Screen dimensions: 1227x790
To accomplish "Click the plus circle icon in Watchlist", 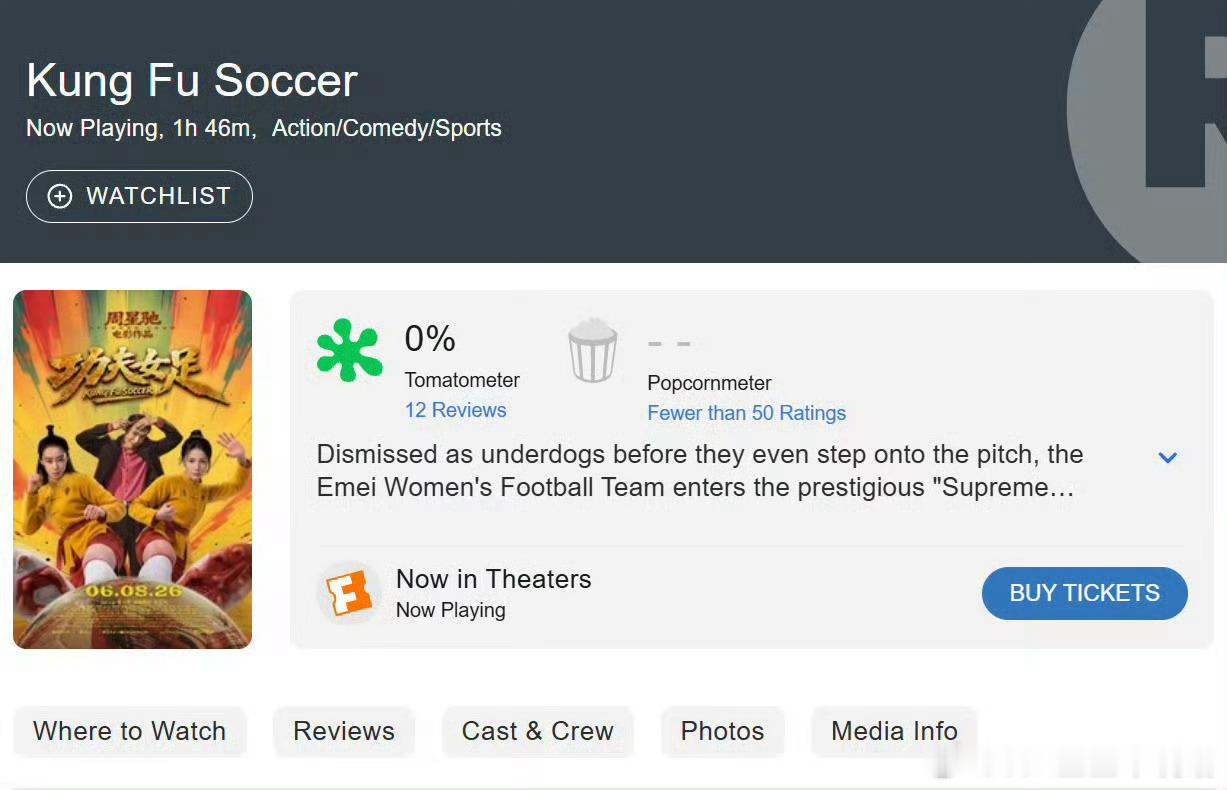I will coord(60,196).
